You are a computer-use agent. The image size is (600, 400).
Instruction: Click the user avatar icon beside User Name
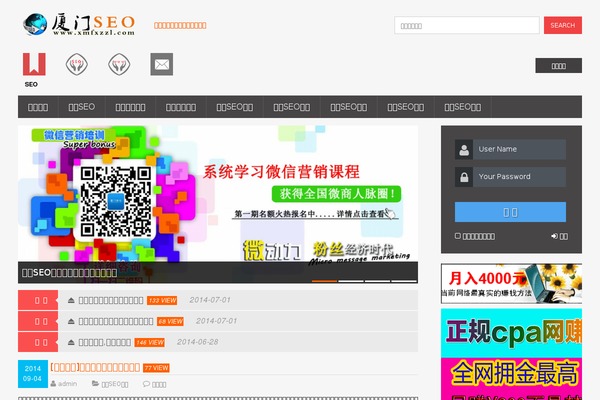tap(464, 149)
